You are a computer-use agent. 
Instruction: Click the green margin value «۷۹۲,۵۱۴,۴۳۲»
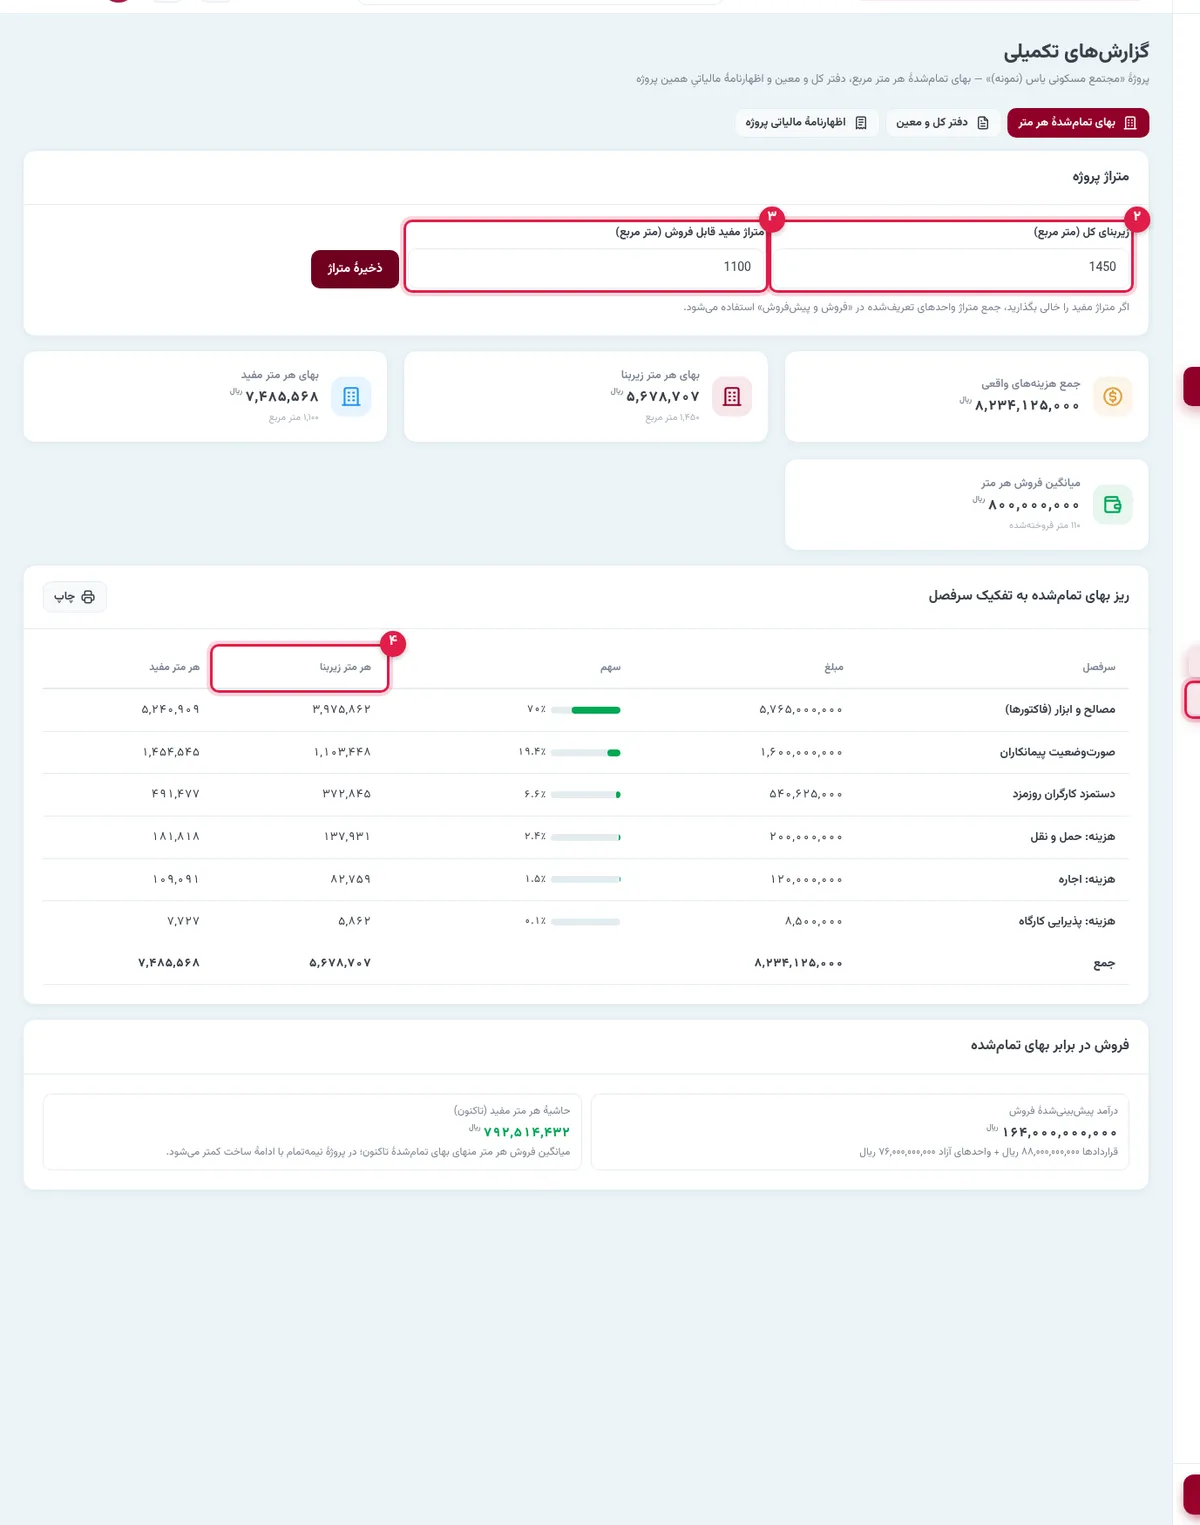(x=527, y=1132)
